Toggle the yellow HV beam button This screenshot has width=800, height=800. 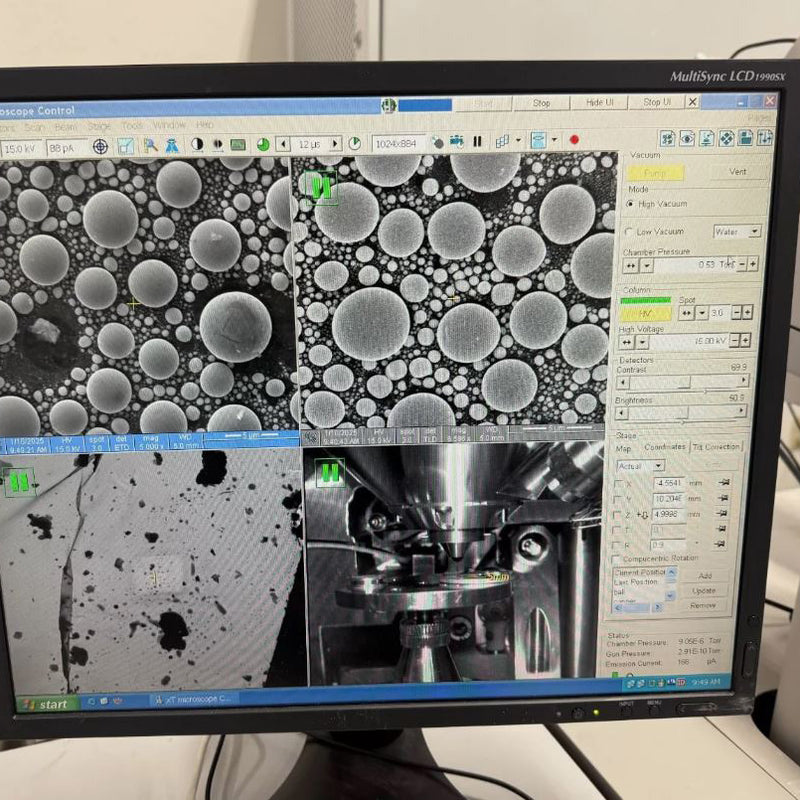point(646,314)
